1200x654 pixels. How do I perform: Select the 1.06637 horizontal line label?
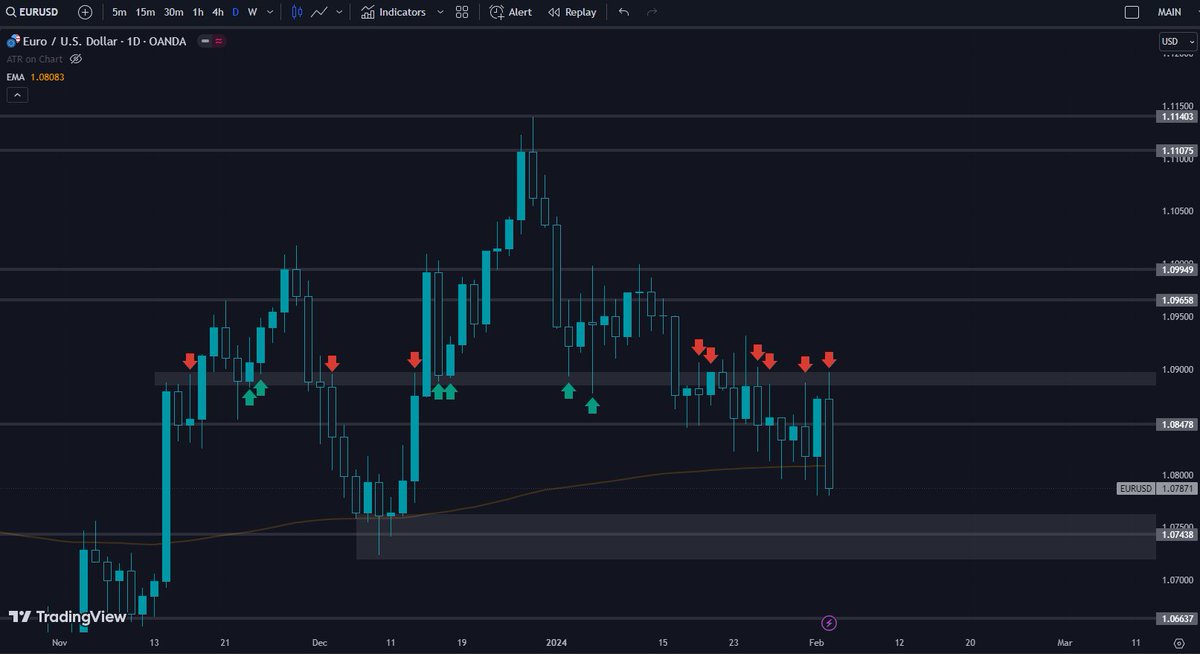tap(1176, 618)
